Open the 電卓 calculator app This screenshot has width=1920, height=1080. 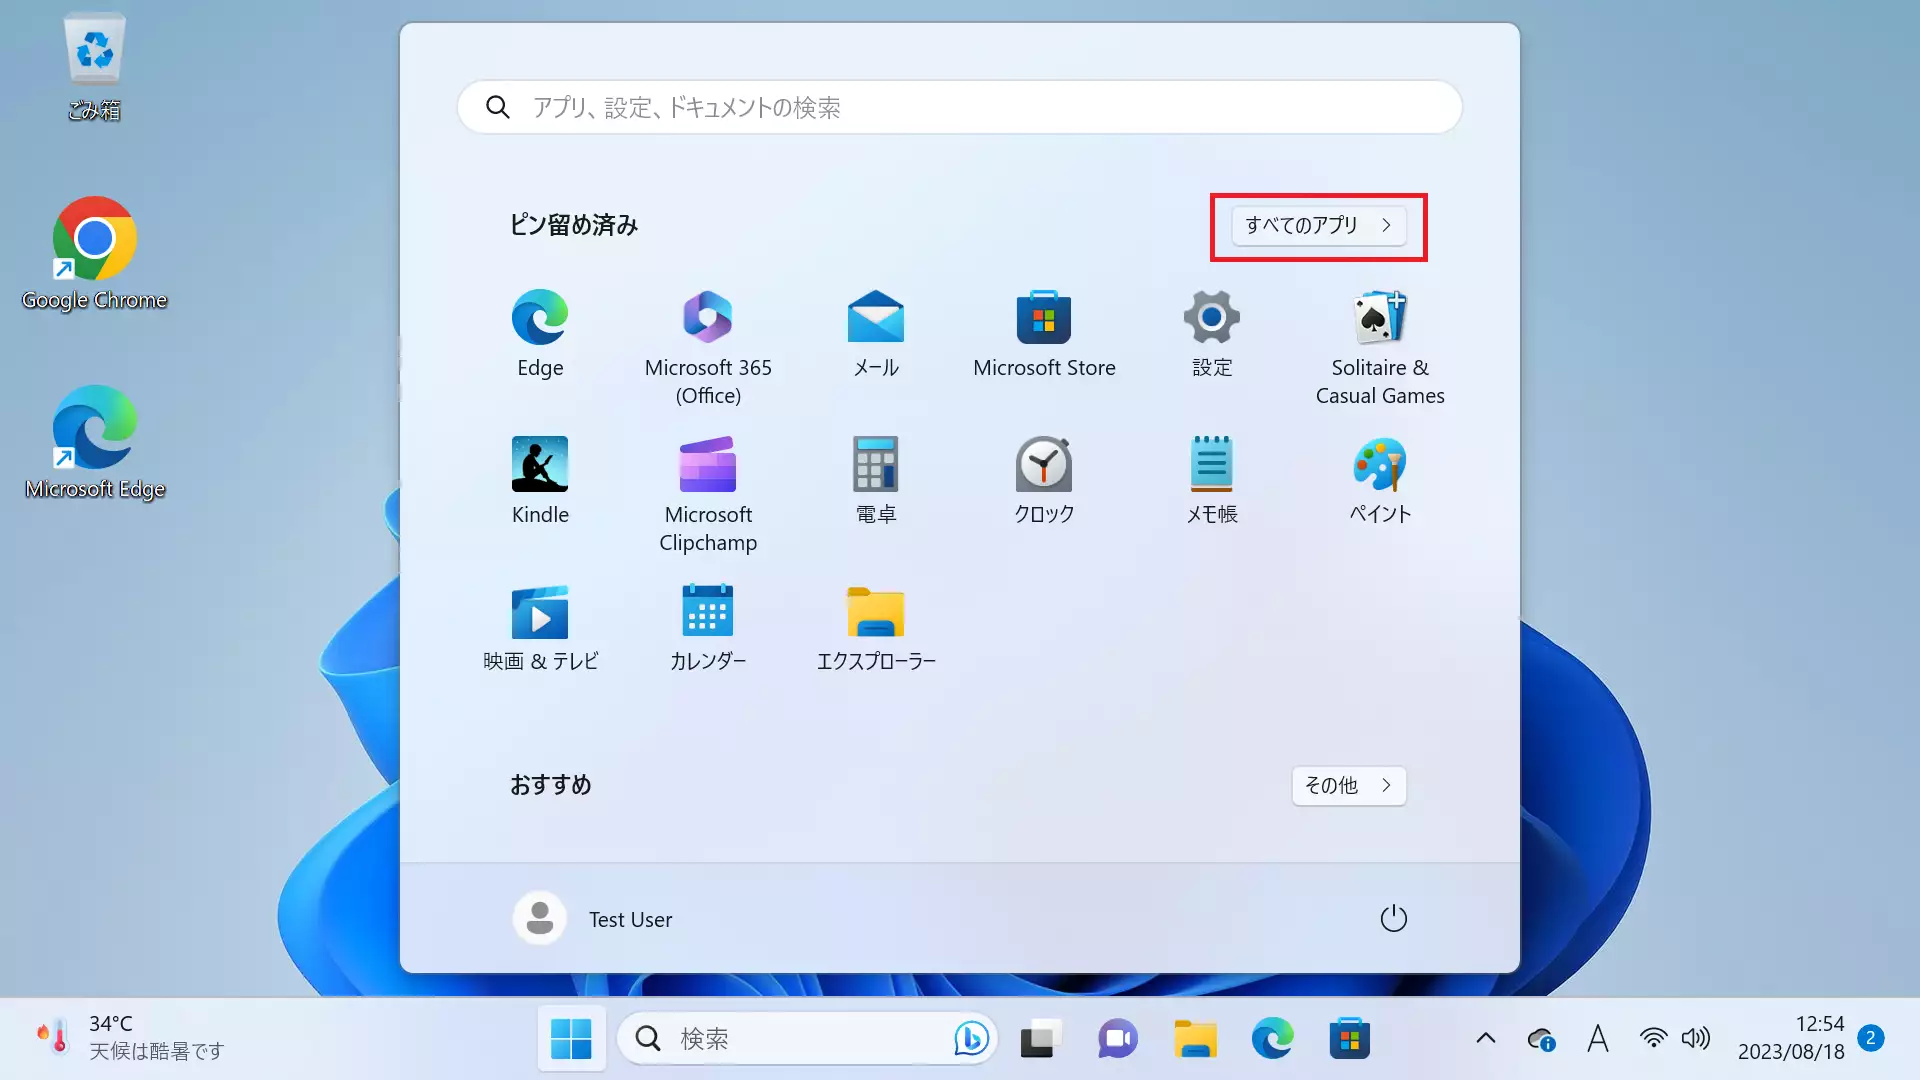[x=876, y=481]
